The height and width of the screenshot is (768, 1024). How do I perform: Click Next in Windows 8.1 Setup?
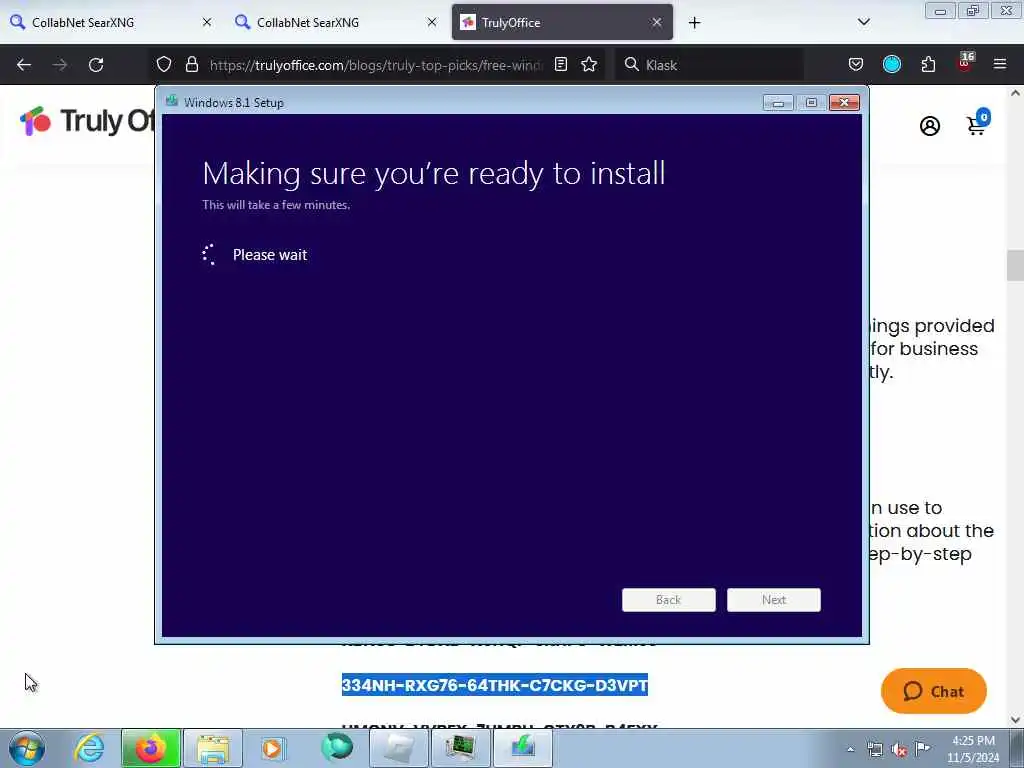click(774, 600)
